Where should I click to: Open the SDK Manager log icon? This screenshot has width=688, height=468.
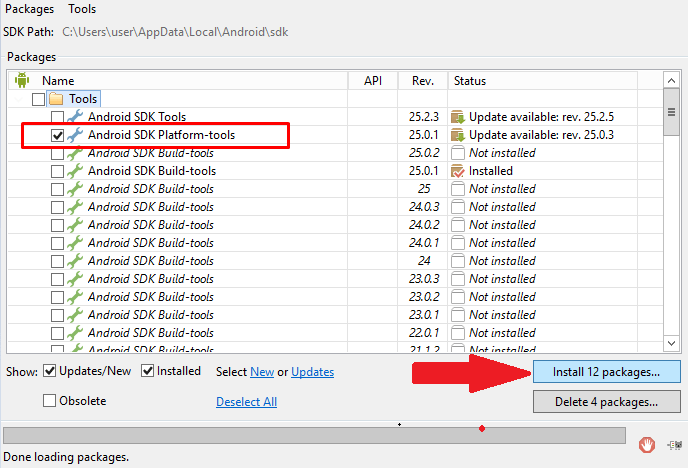pos(674,445)
